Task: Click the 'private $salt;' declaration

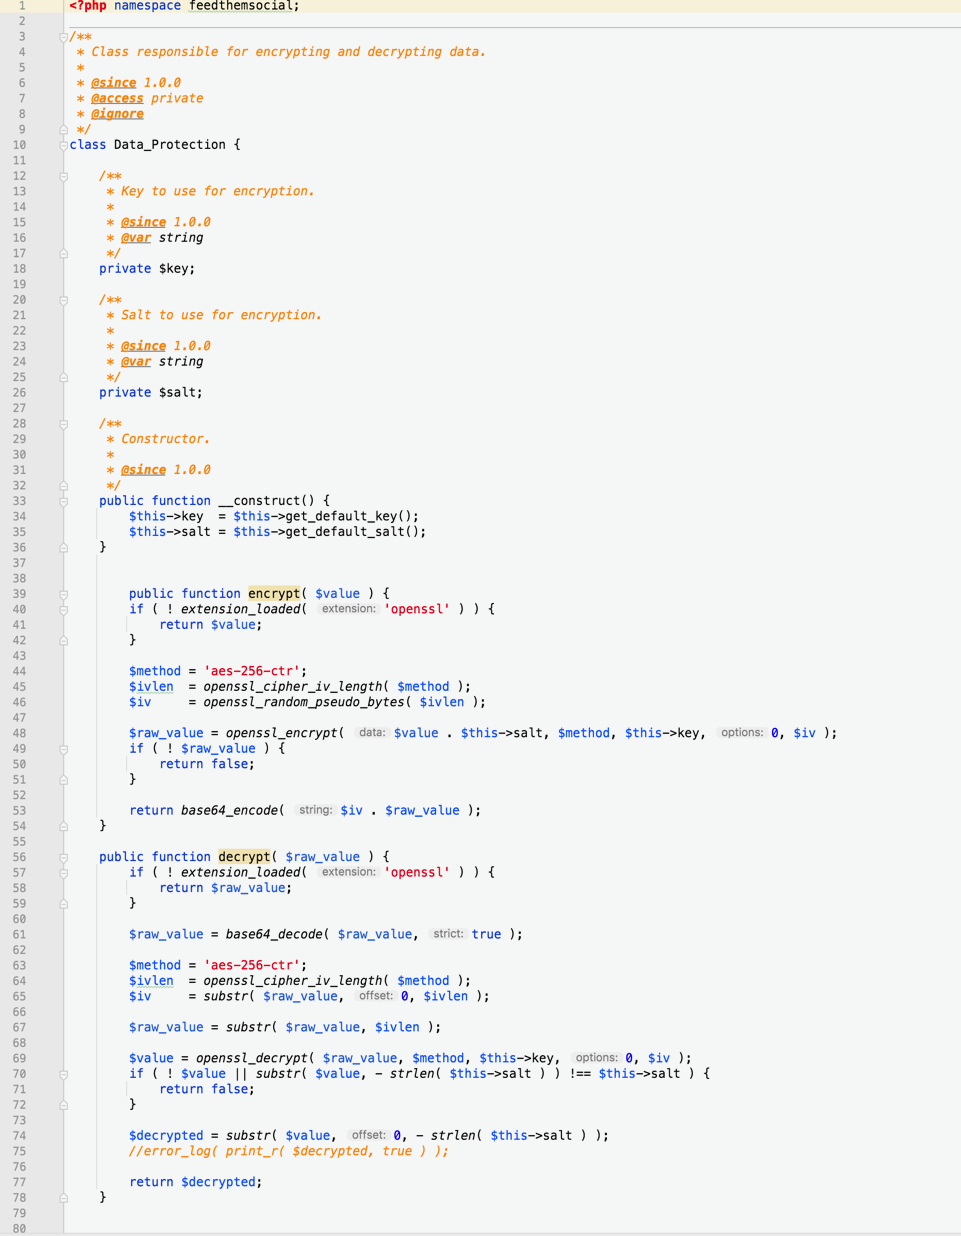Action: [x=151, y=393]
